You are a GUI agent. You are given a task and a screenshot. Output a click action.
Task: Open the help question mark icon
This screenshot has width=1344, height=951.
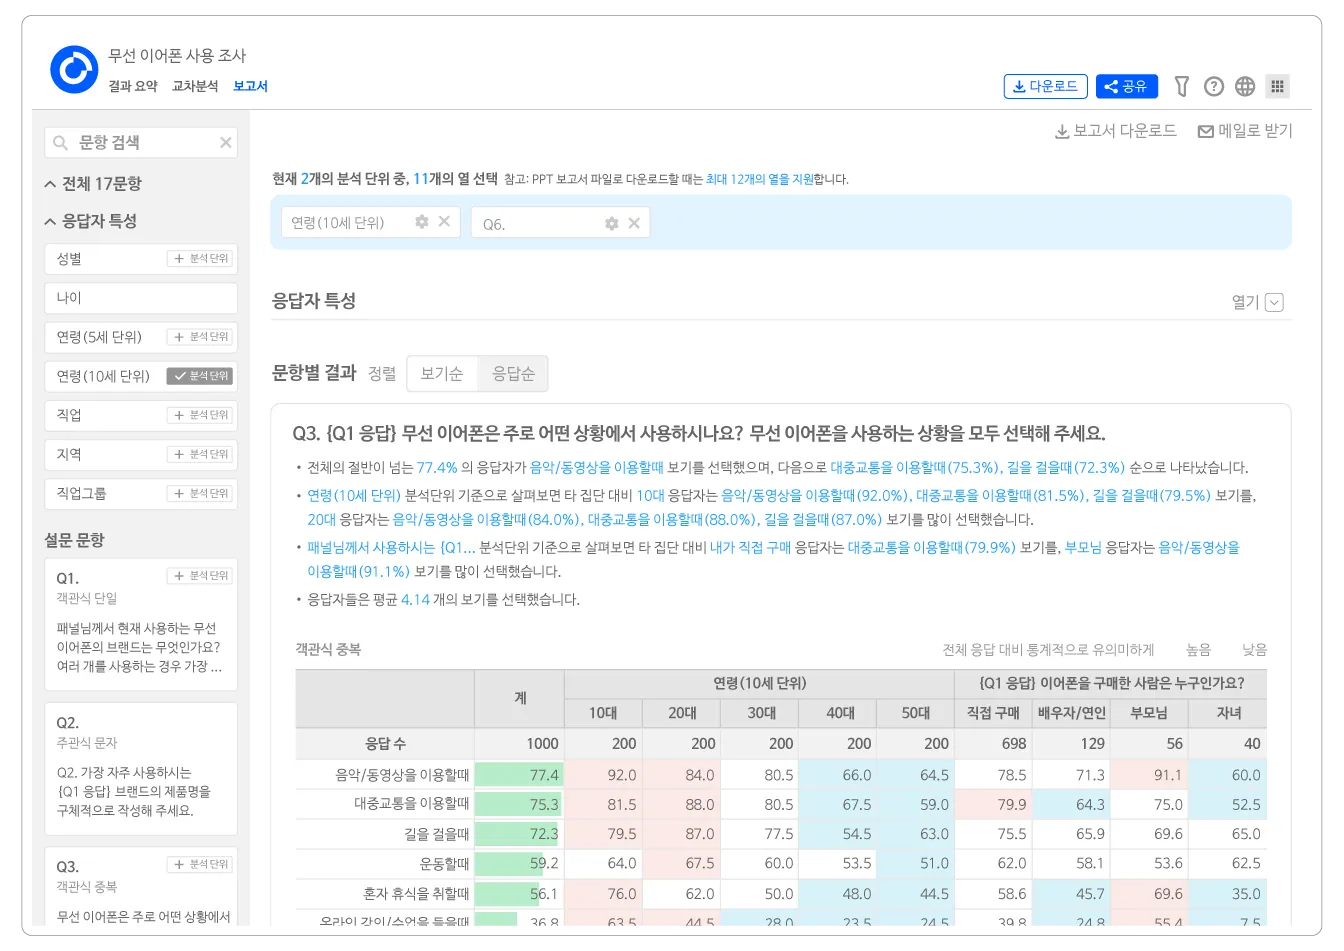coord(1214,86)
